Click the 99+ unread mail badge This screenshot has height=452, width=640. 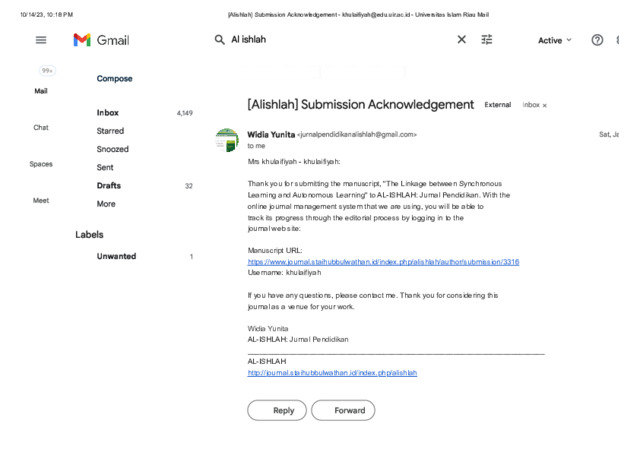[47, 71]
